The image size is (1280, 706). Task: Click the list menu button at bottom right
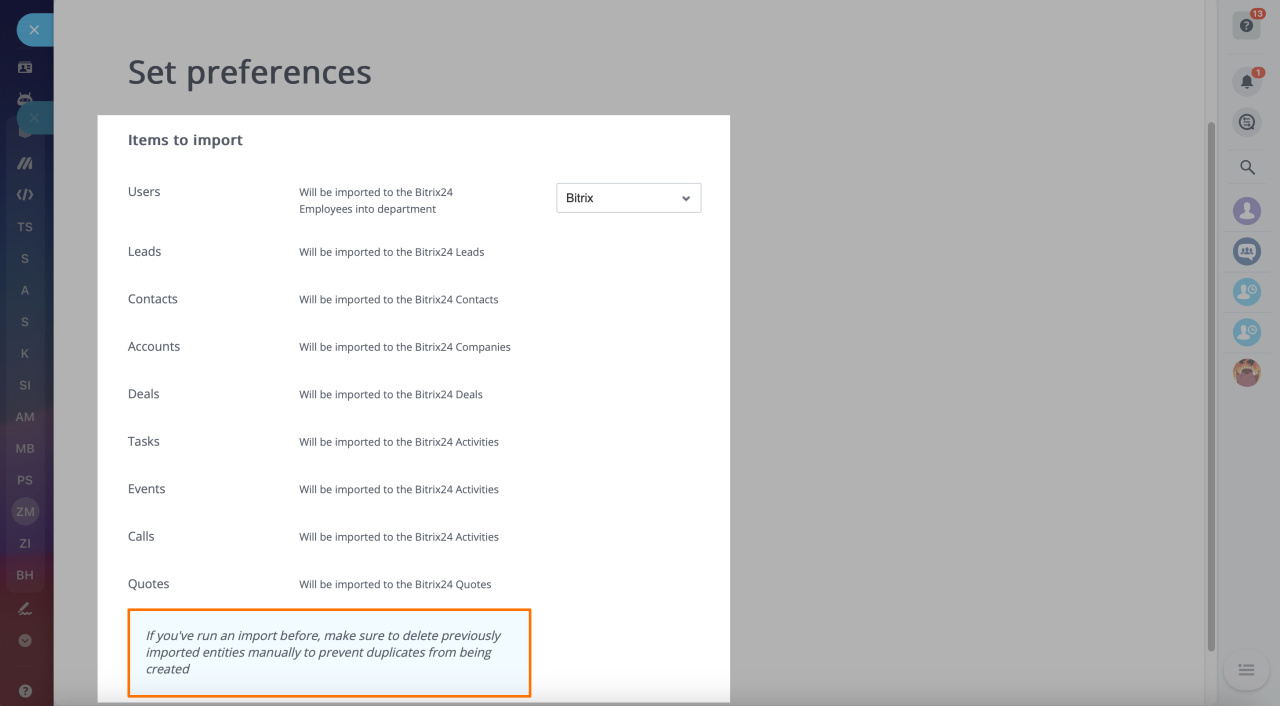1246,669
